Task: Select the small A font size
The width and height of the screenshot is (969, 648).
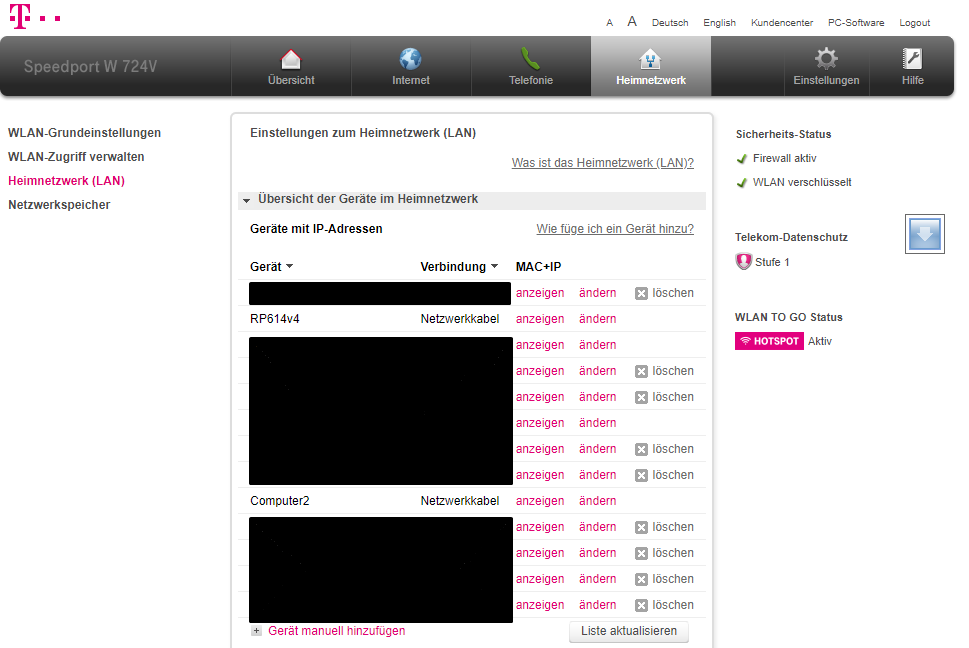Action: click(x=609, y=23)
